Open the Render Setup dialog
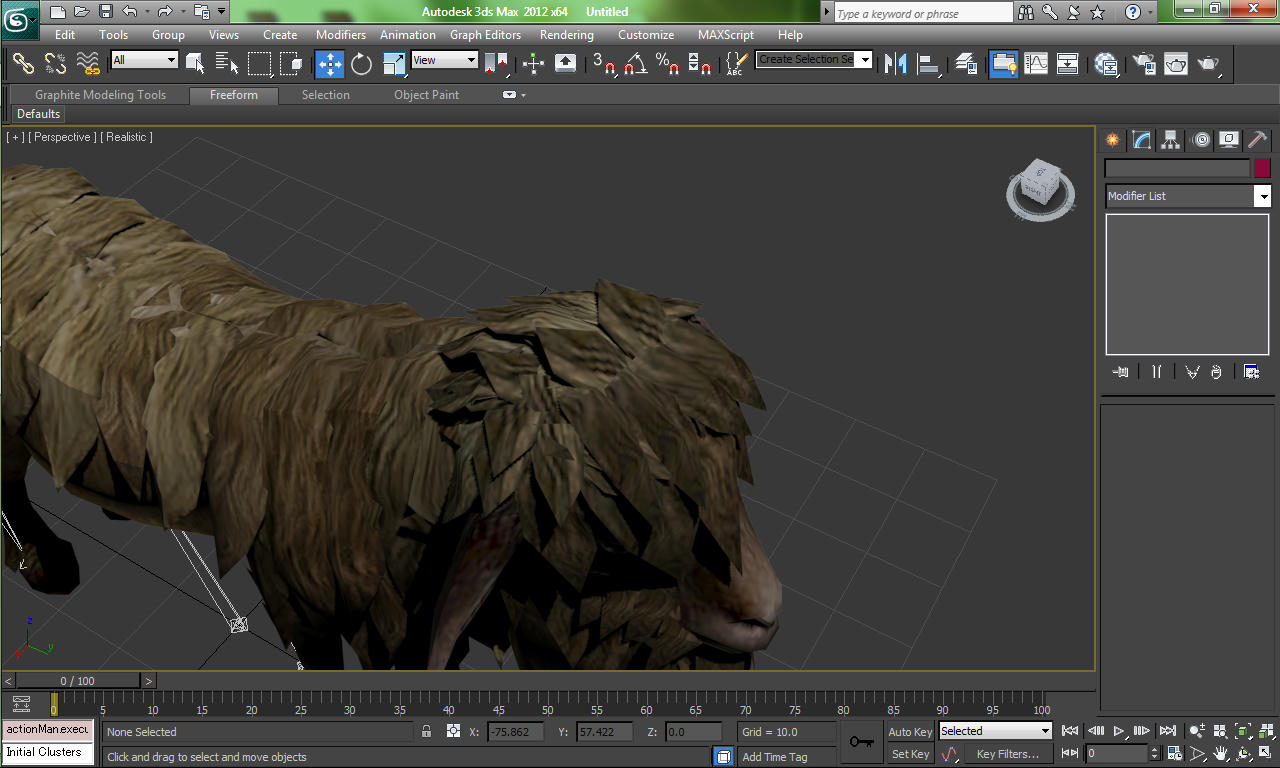 1144,63
